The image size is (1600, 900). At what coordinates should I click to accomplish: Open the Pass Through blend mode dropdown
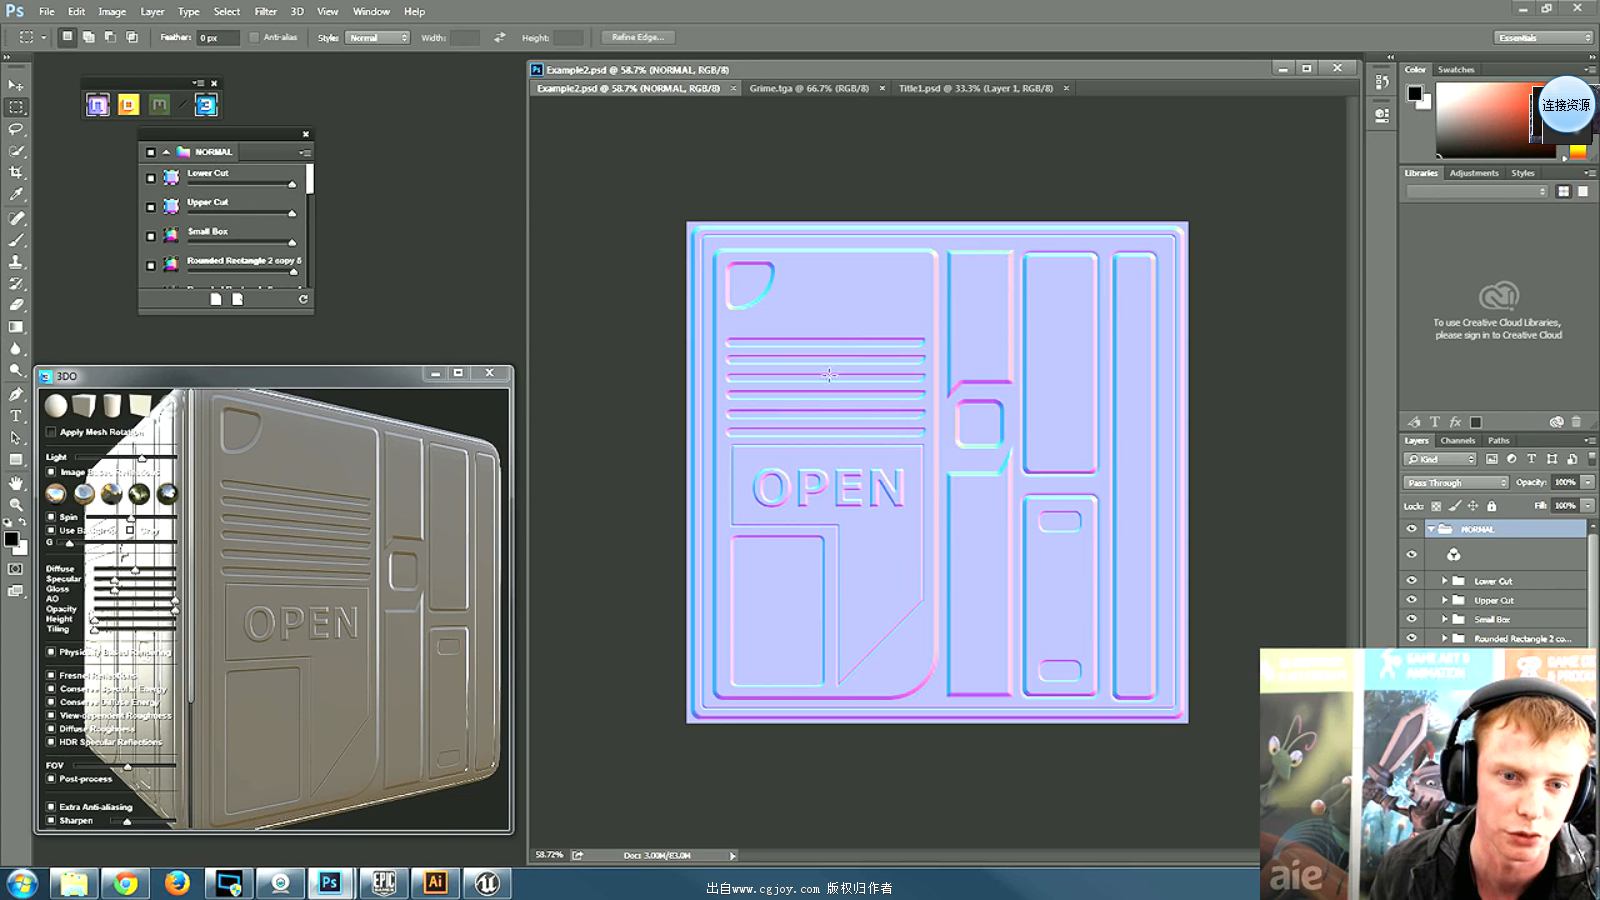pos(1456,482)
